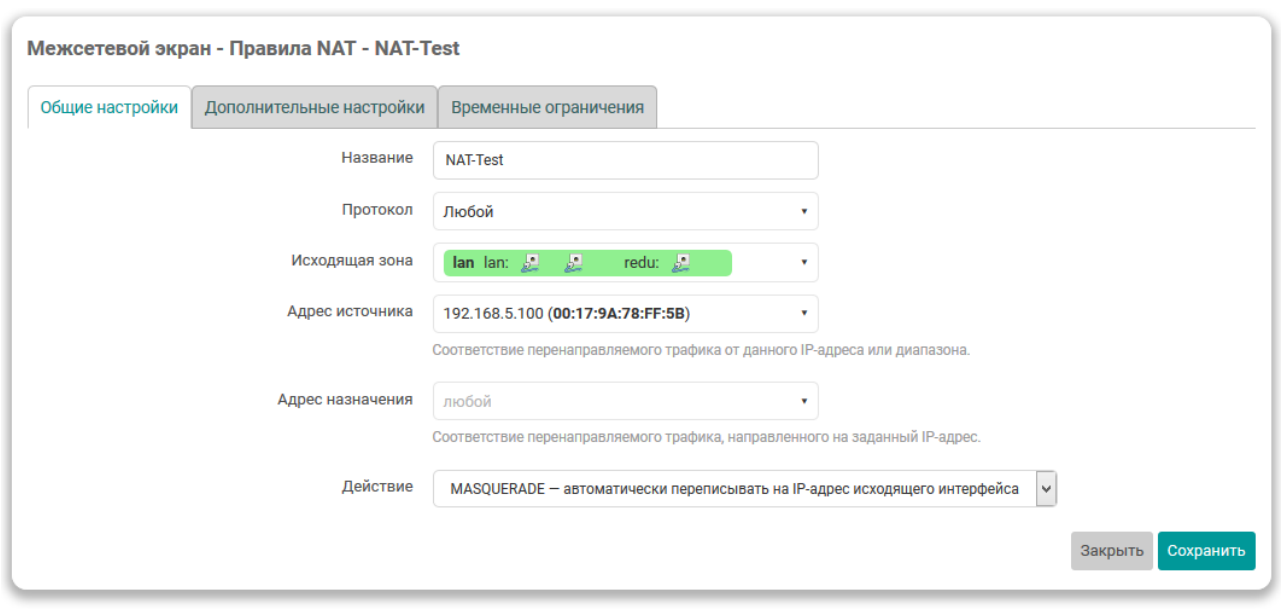Click the redu text in zone badge
1281x614 pixels.
pyautogui.click(x=641, y=263)
